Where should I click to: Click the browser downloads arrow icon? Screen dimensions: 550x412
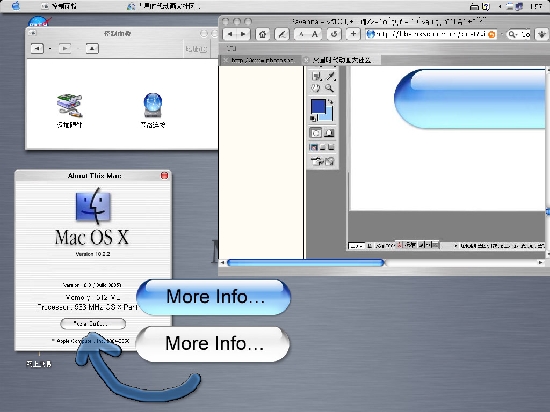point(542,34)
